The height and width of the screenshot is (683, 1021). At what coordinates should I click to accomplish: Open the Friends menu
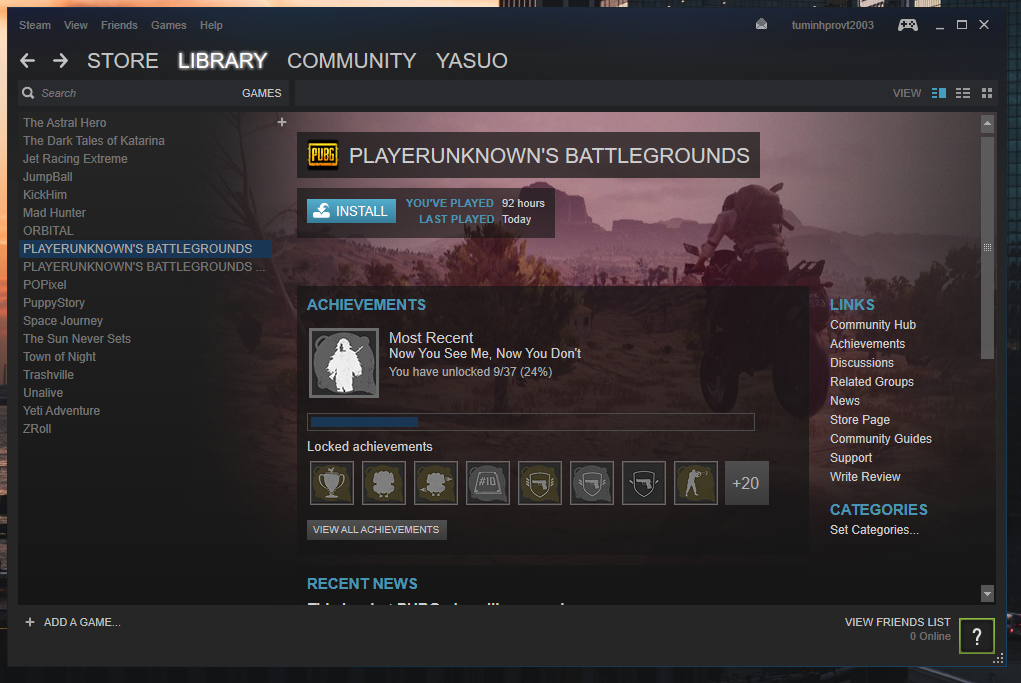119,25
